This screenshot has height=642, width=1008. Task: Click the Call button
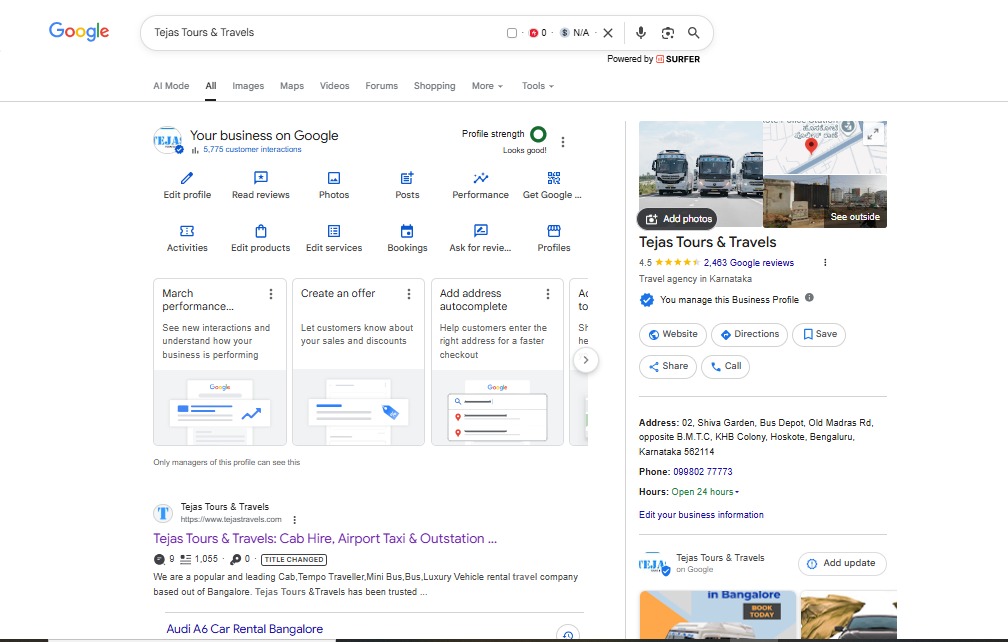click(x=725, y=366)
